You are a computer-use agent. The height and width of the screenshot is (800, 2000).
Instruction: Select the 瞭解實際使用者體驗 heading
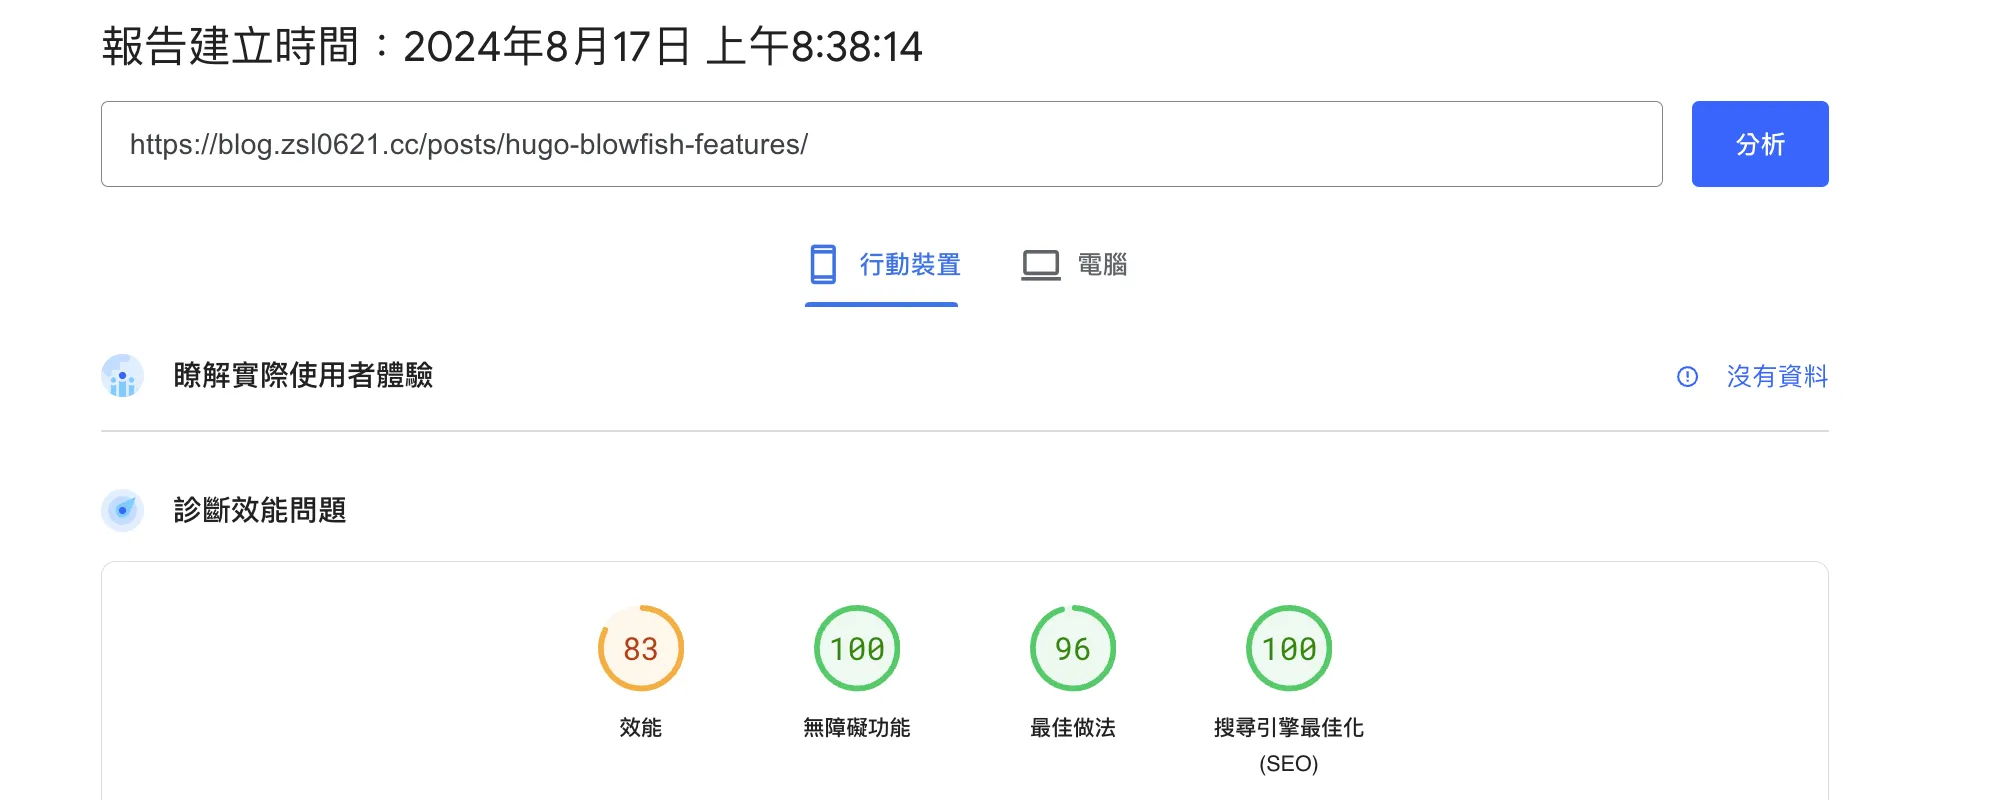pyautogui.click(x=303, y=376)
